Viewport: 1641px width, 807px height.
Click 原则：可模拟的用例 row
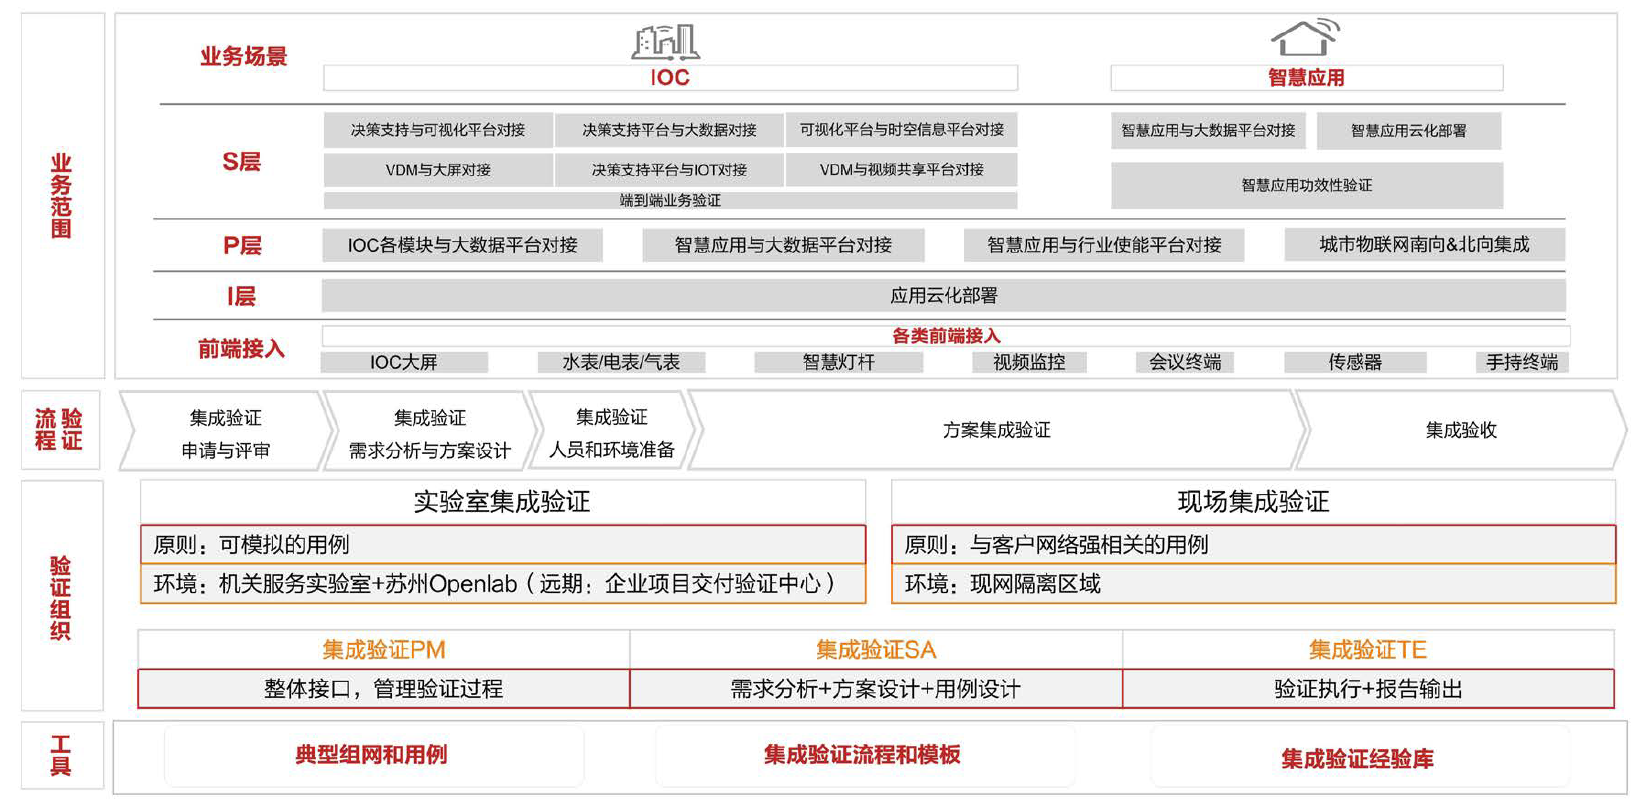(503, 545)
